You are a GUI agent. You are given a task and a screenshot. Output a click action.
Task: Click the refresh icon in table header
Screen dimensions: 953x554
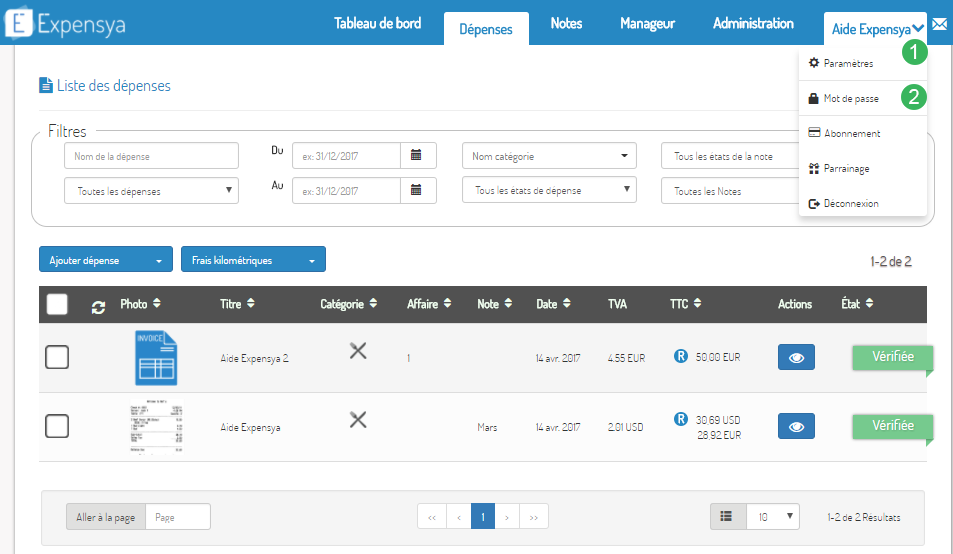click(x=98, y=307)
